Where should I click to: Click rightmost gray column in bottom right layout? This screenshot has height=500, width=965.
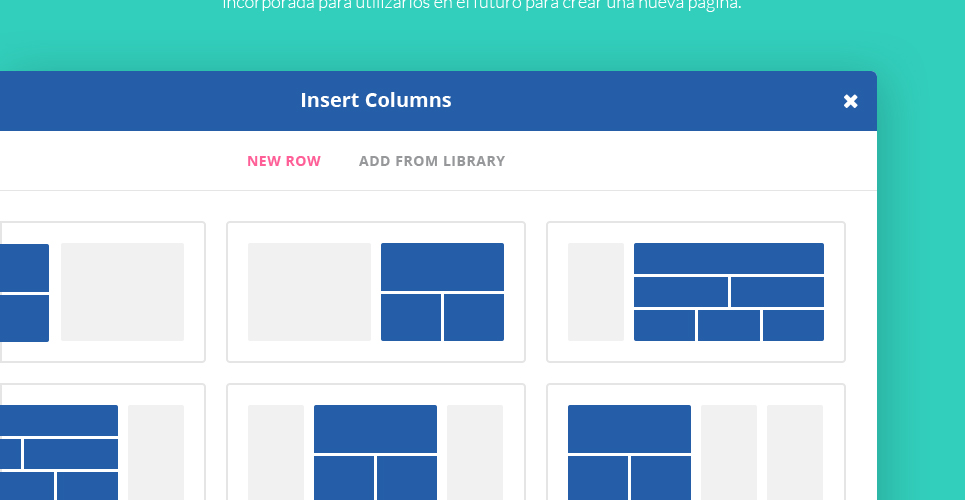tap(795, 453)
